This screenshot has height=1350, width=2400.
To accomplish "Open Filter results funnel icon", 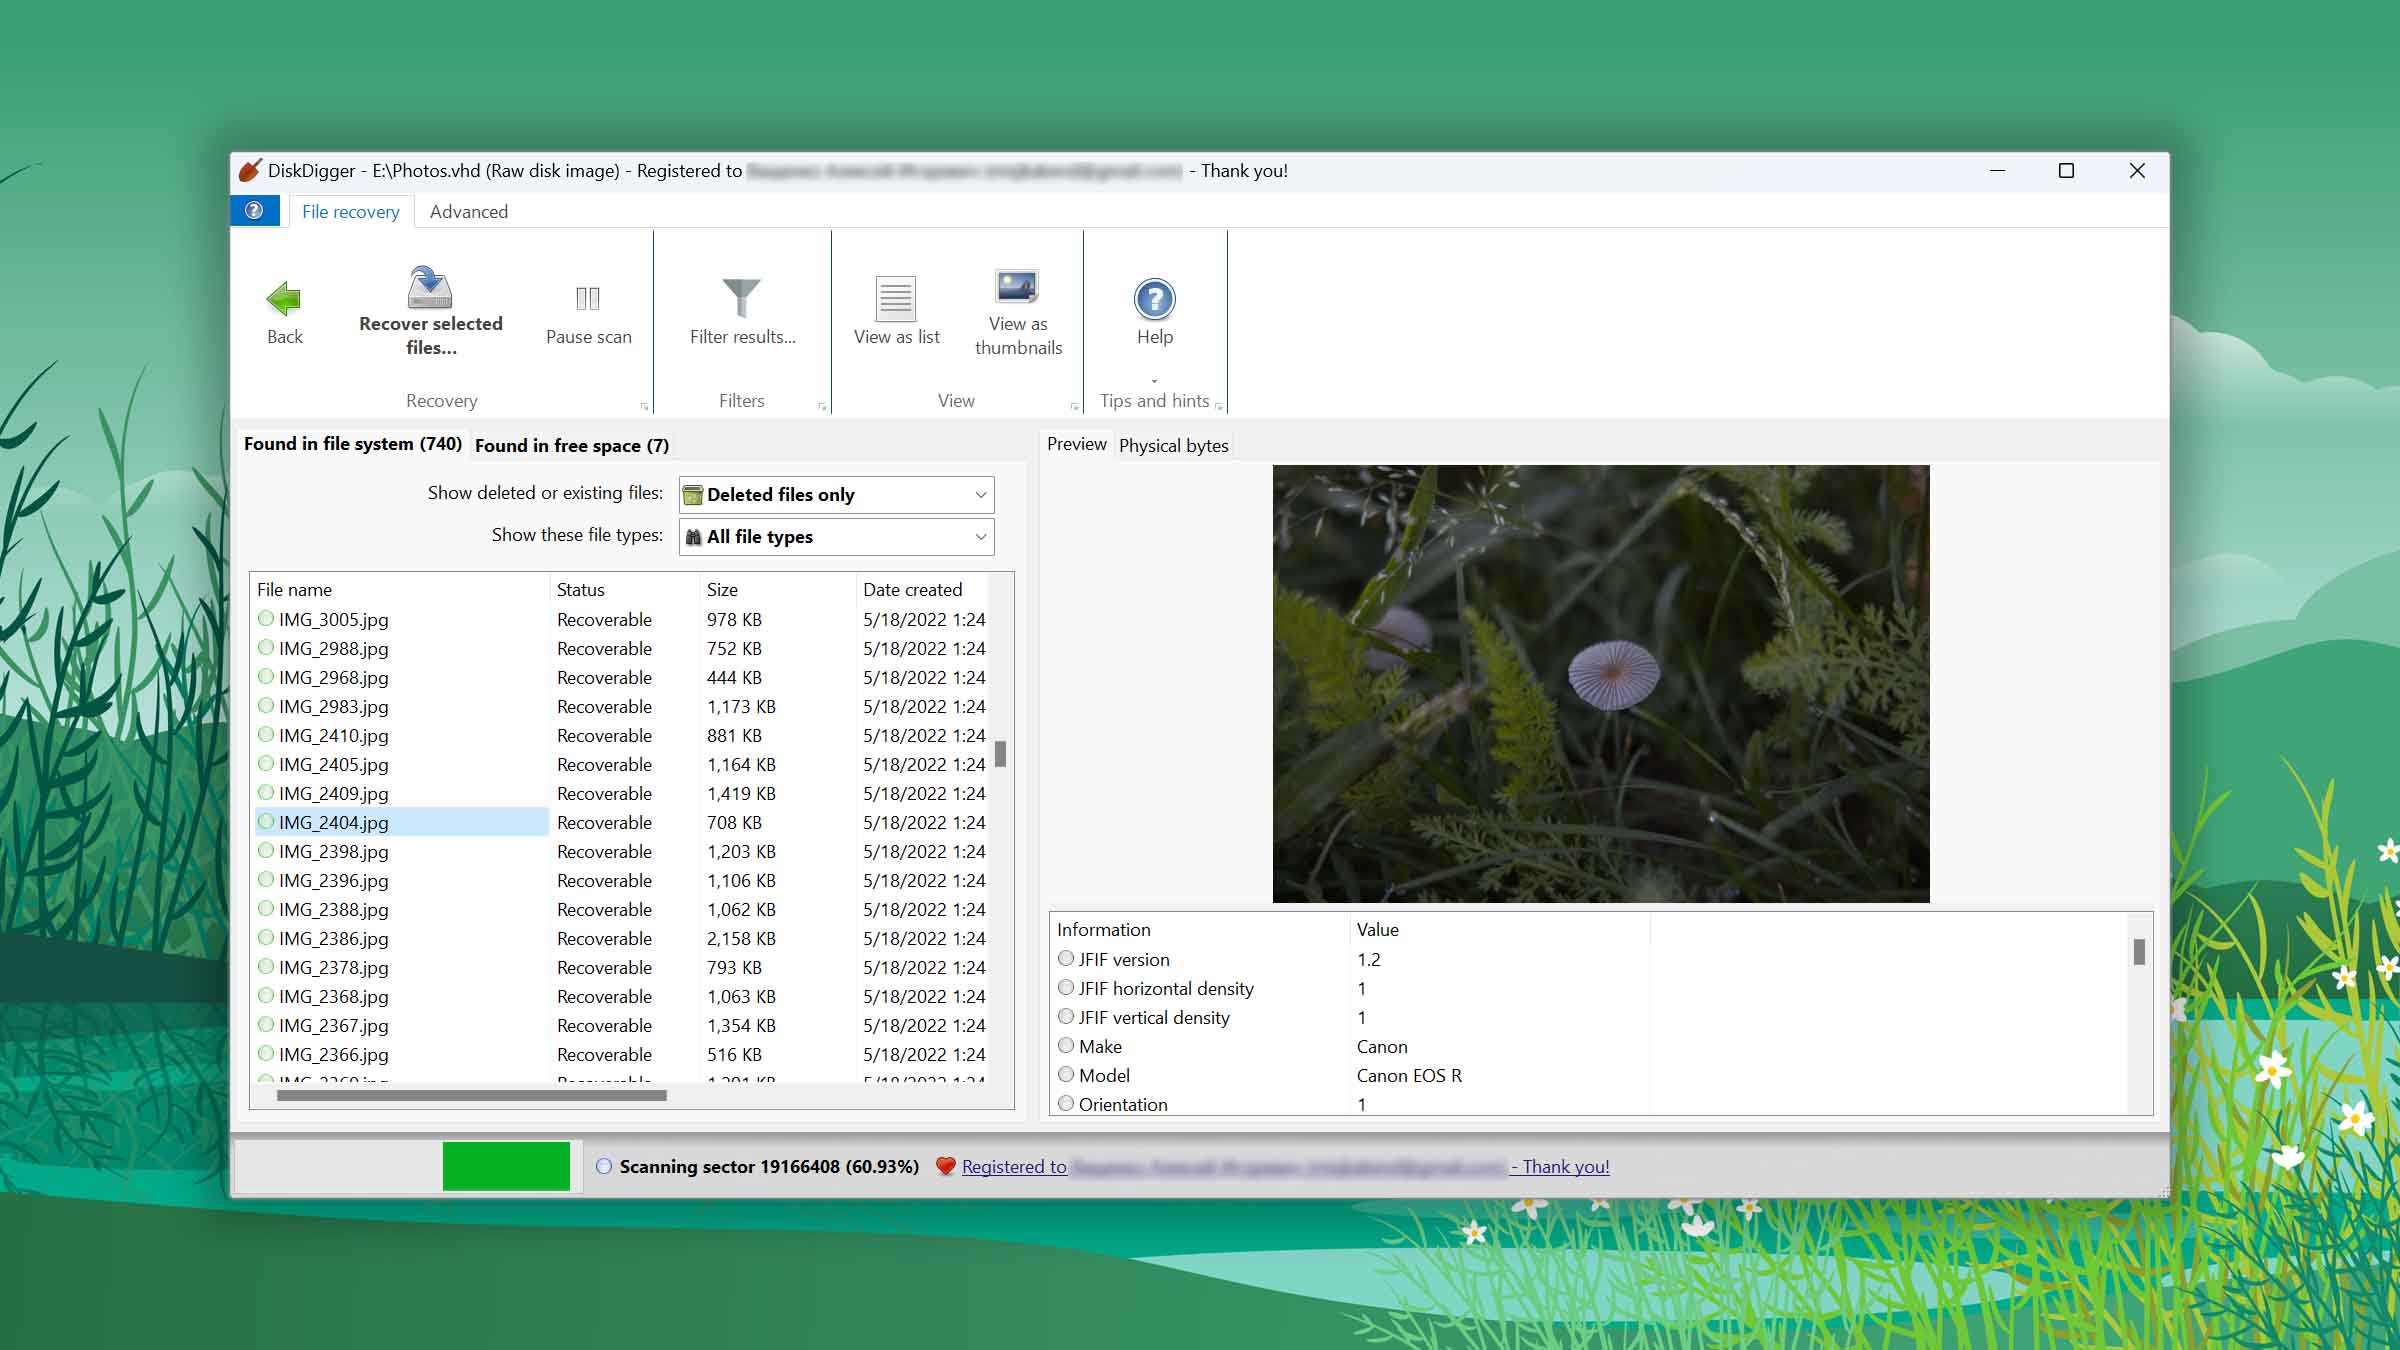I will point(741,298).
